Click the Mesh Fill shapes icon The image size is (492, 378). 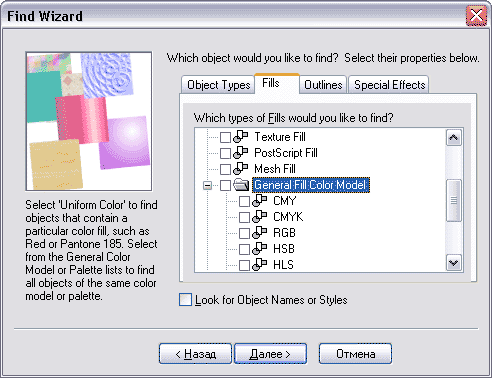point(240,169)
